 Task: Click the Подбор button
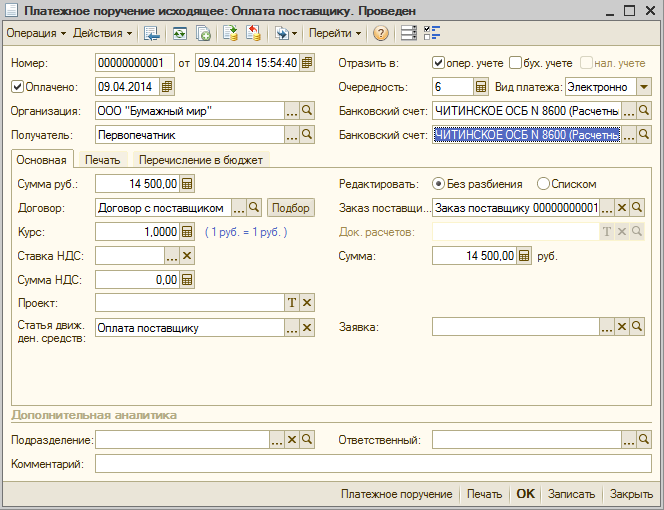[290, 208]
